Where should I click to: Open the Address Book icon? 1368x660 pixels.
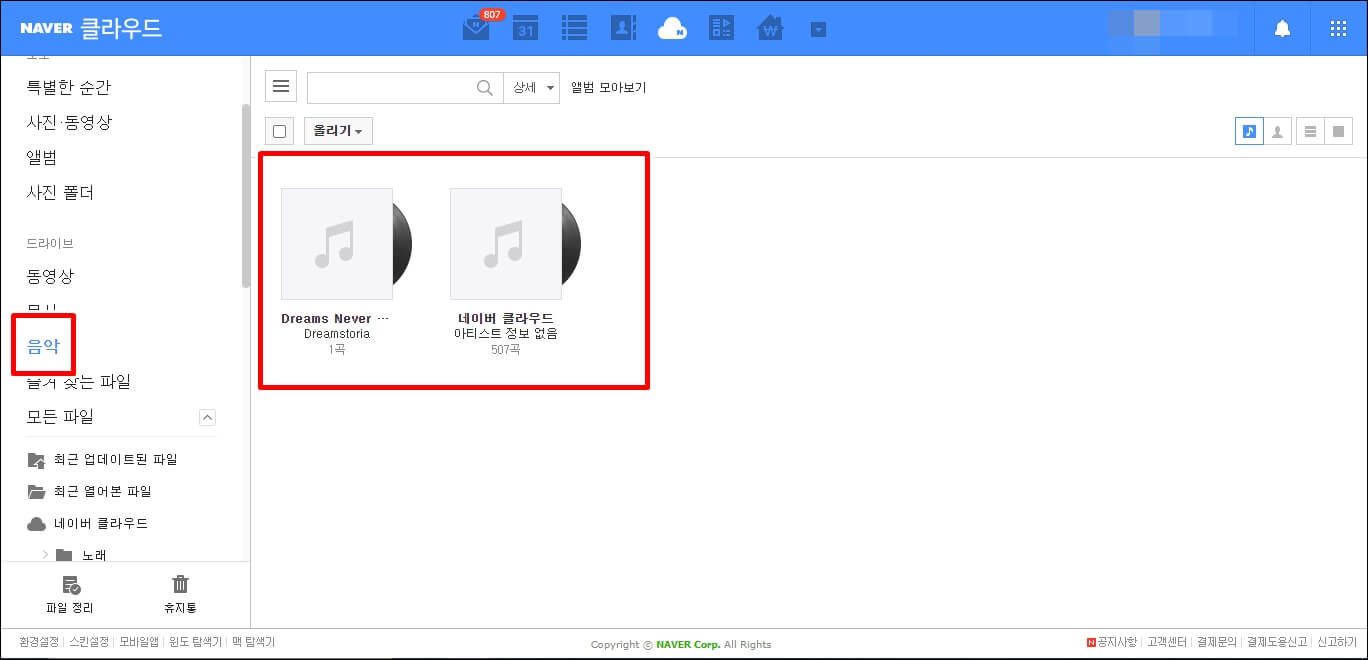[x=623, y=28]
